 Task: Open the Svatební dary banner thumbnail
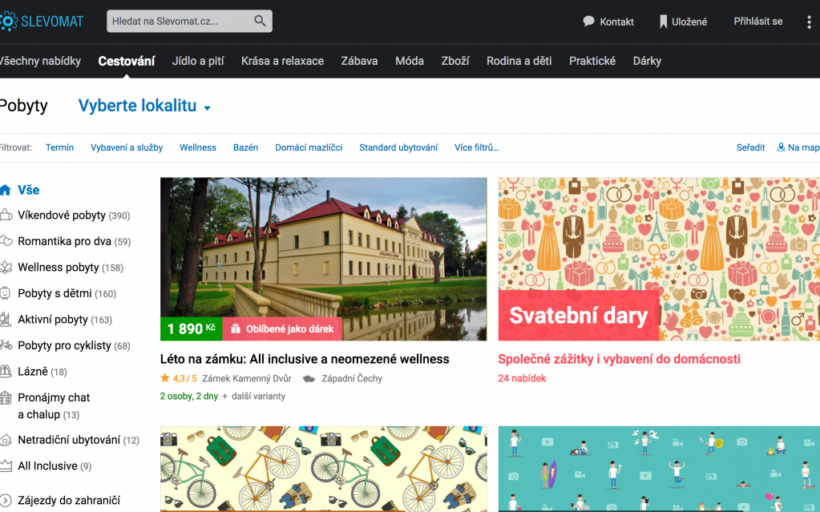659,259
